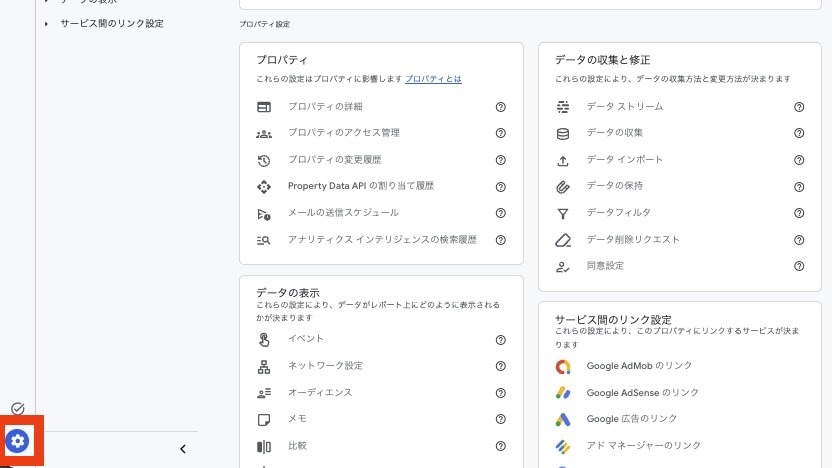Click the audience person-list icon
Screen dimensions: 832x468
point(264,393)
